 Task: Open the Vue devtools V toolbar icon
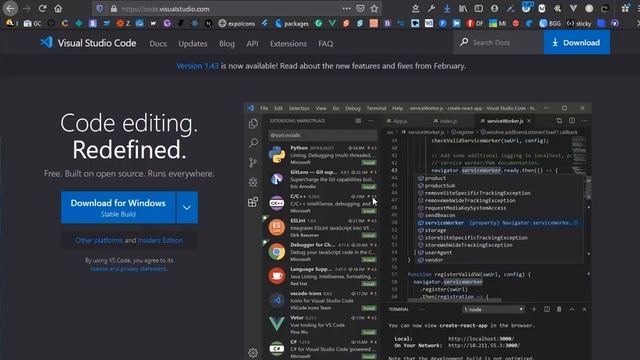coord(573,9)
